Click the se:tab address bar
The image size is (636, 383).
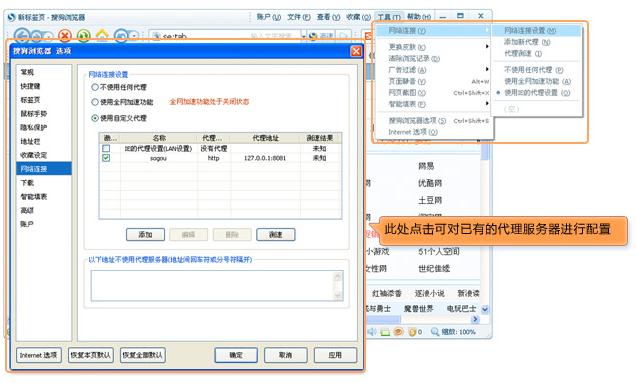(225, 37)
